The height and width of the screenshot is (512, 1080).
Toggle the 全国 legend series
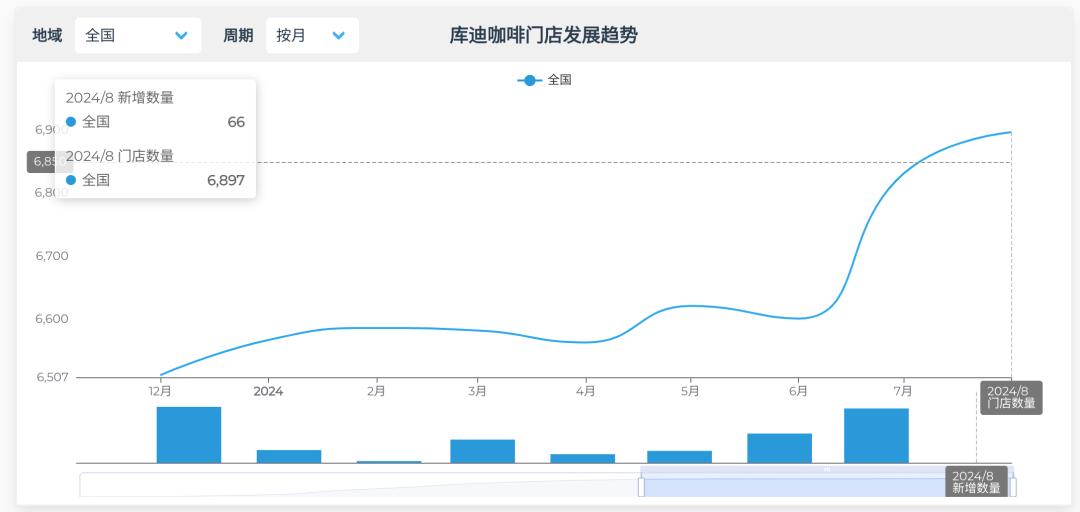[x=545, y=80]
